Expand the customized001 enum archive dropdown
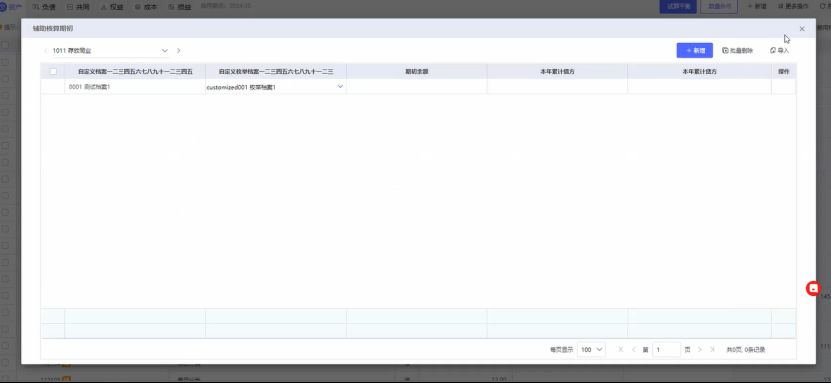 340,86
